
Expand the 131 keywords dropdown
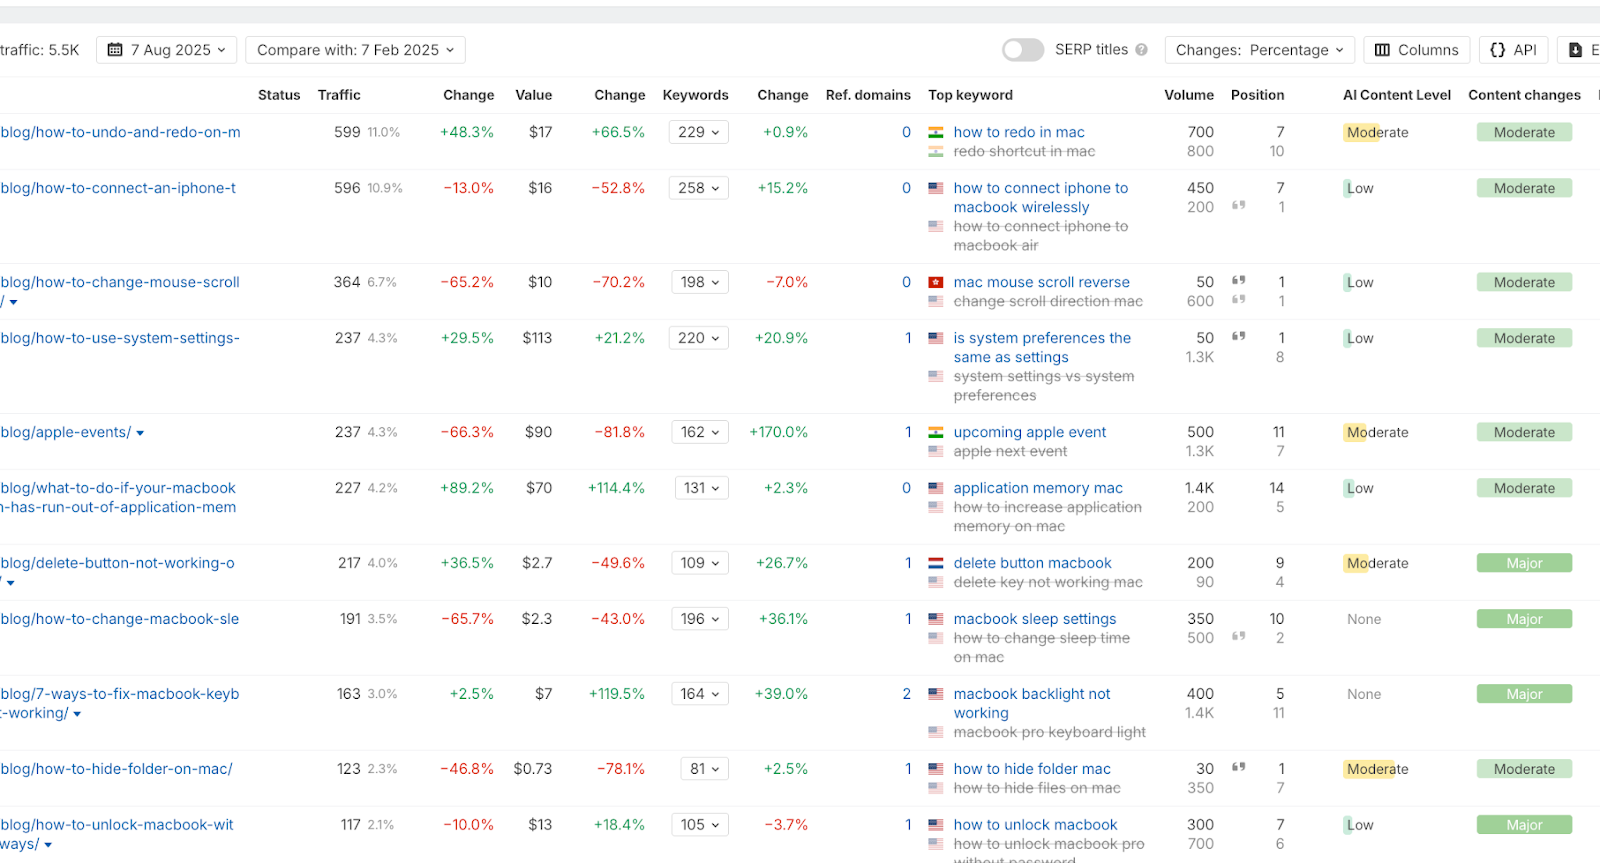point(702,488)
